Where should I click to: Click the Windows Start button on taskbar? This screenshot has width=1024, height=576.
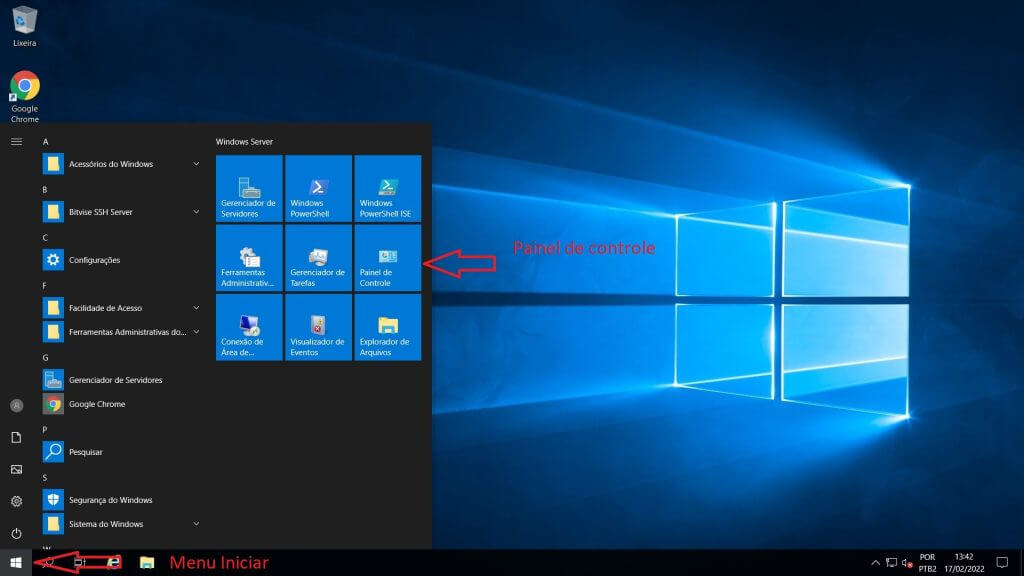(x=16, y=562)
